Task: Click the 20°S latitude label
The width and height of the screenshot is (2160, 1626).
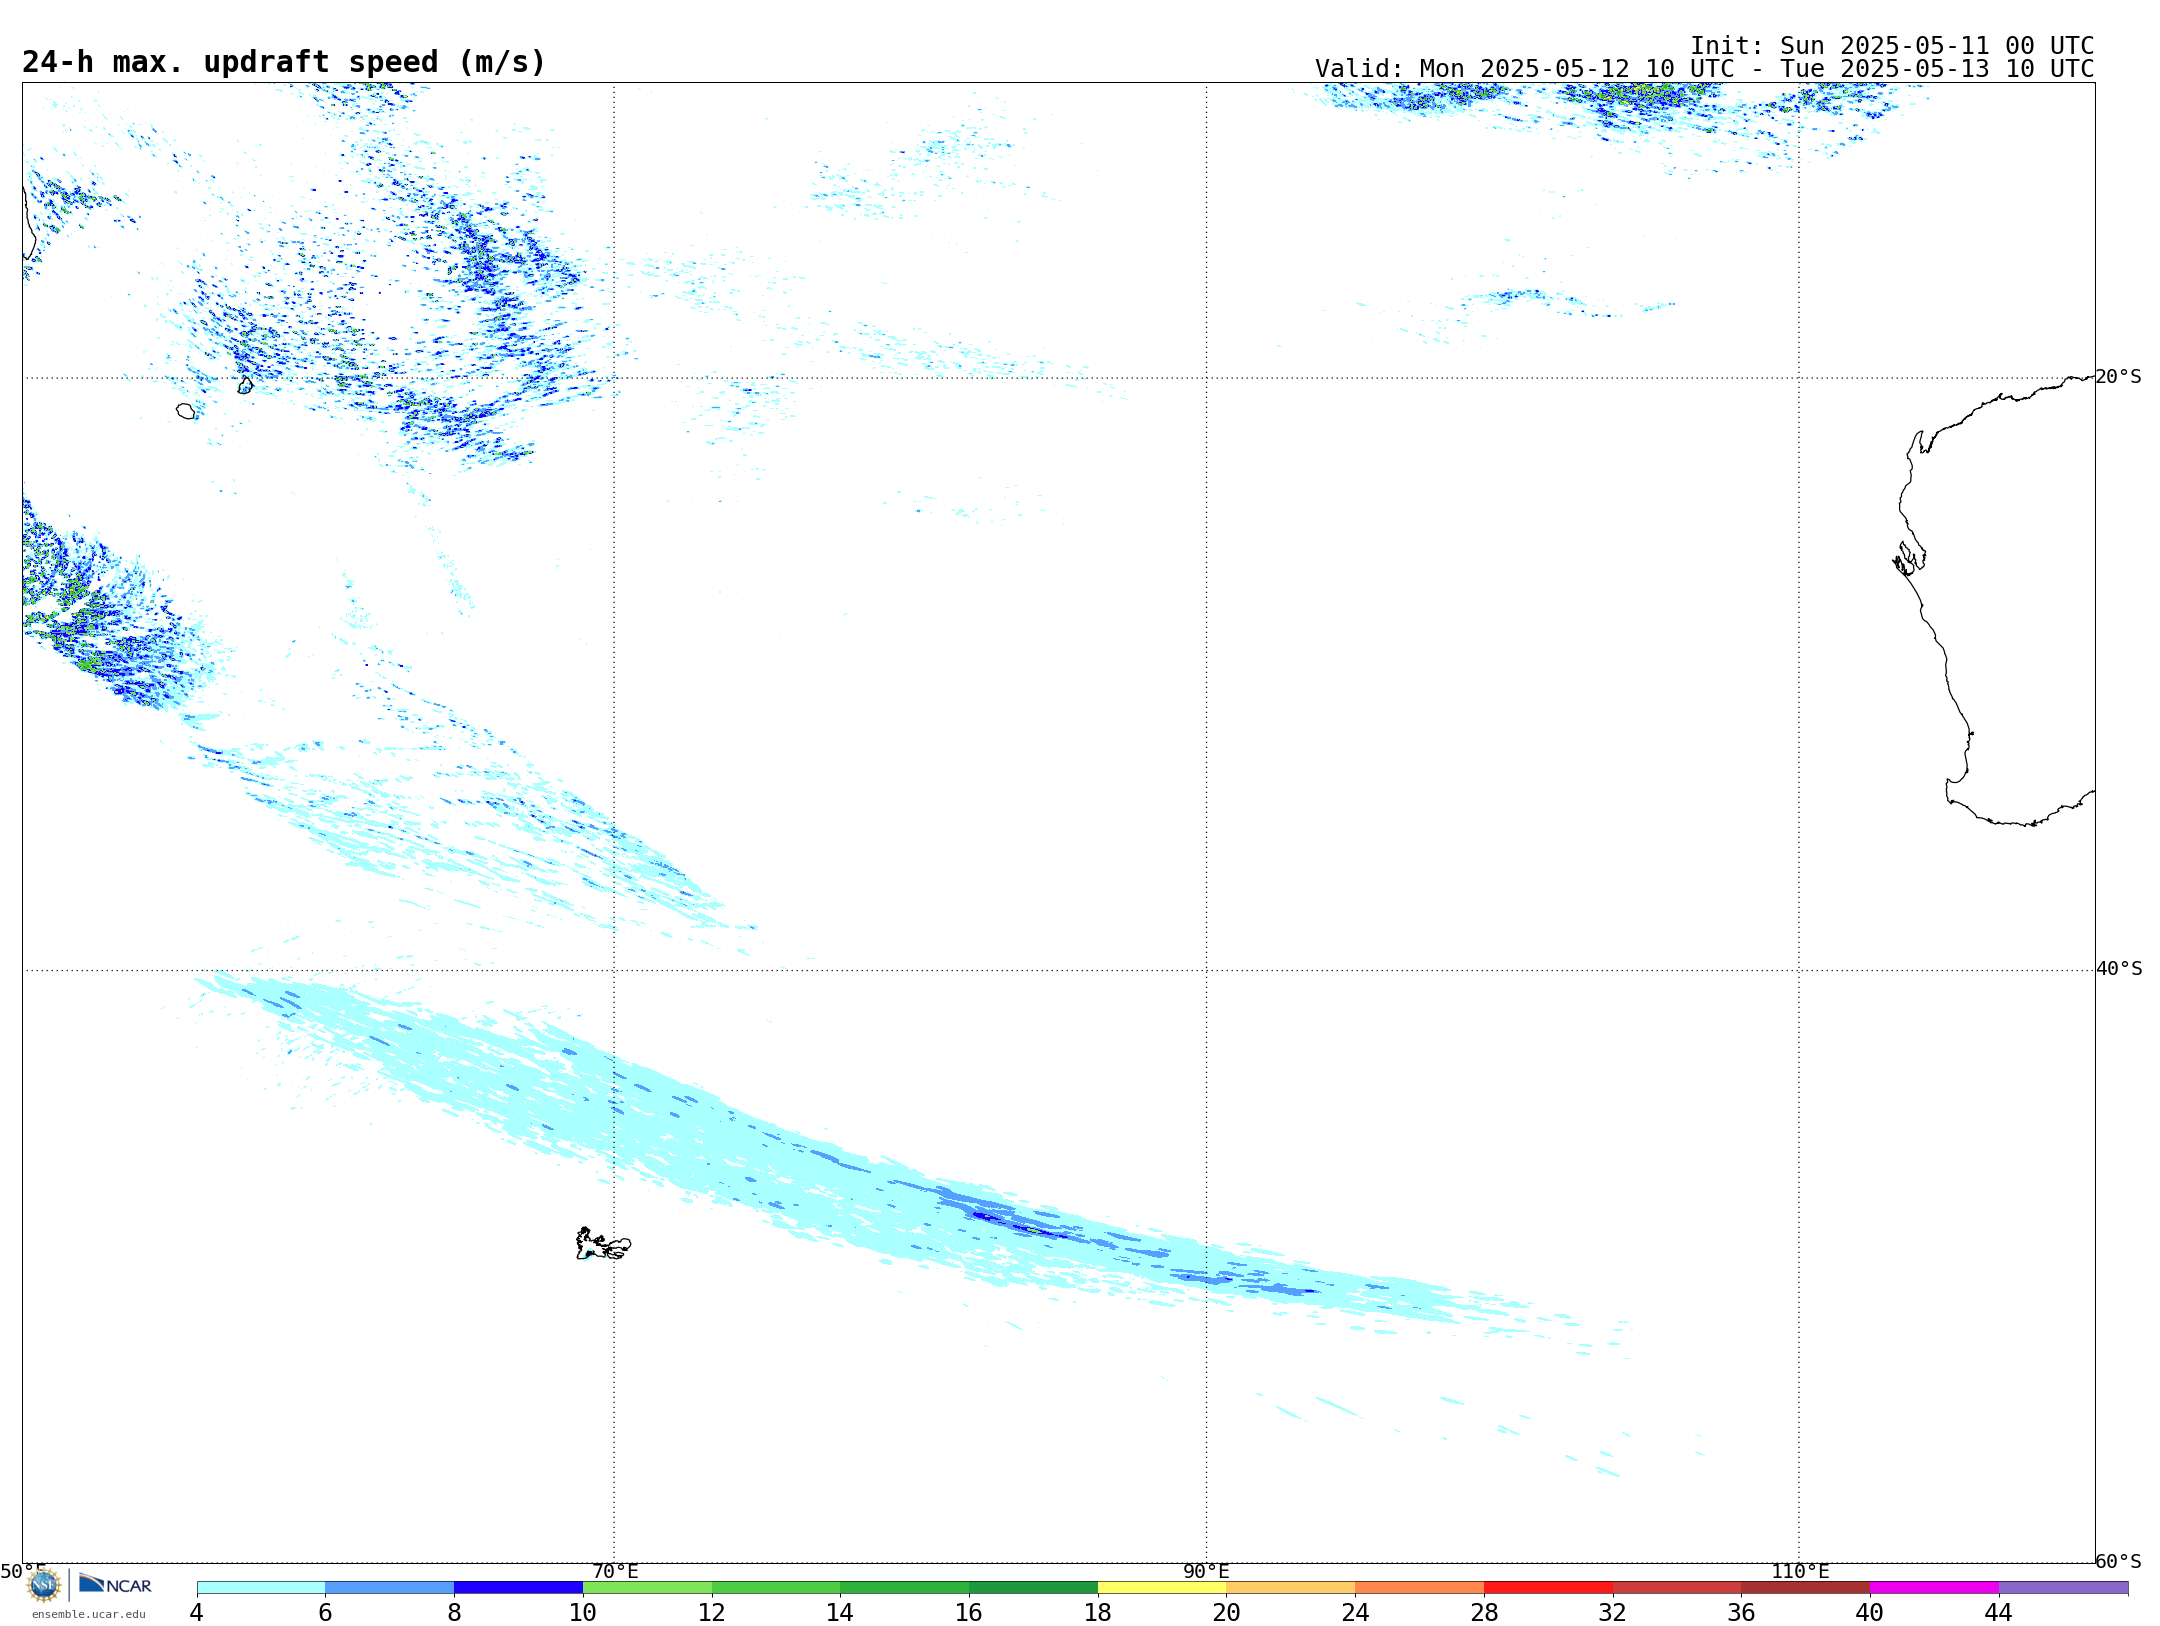Action: (2119, 377)
